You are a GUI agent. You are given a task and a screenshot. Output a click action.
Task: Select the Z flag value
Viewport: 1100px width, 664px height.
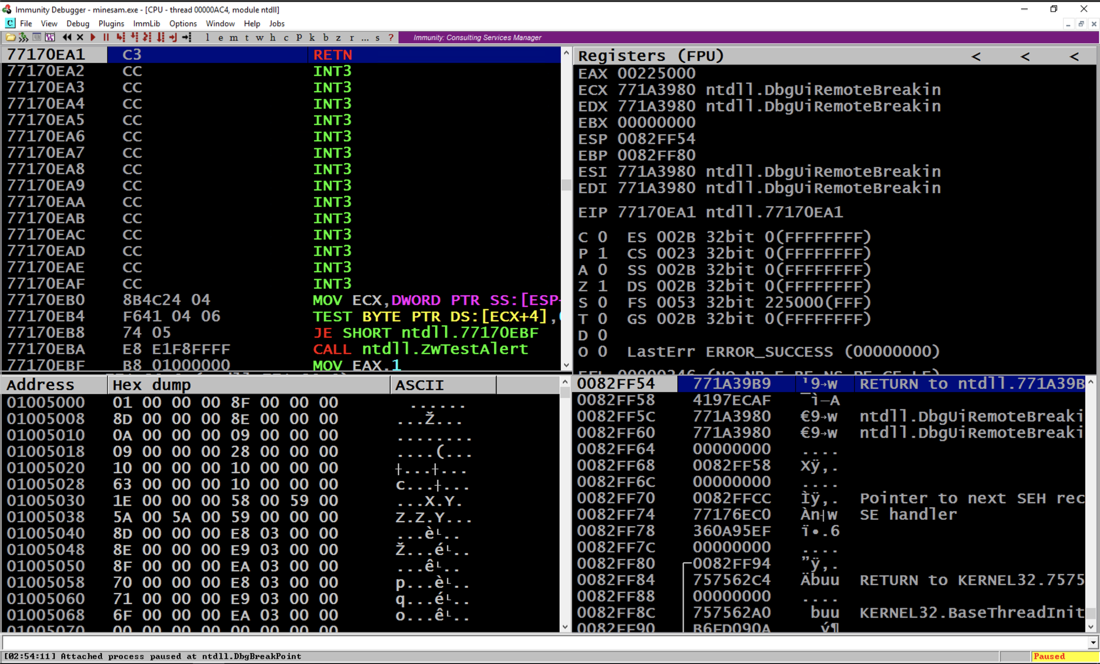click(603, 286)
